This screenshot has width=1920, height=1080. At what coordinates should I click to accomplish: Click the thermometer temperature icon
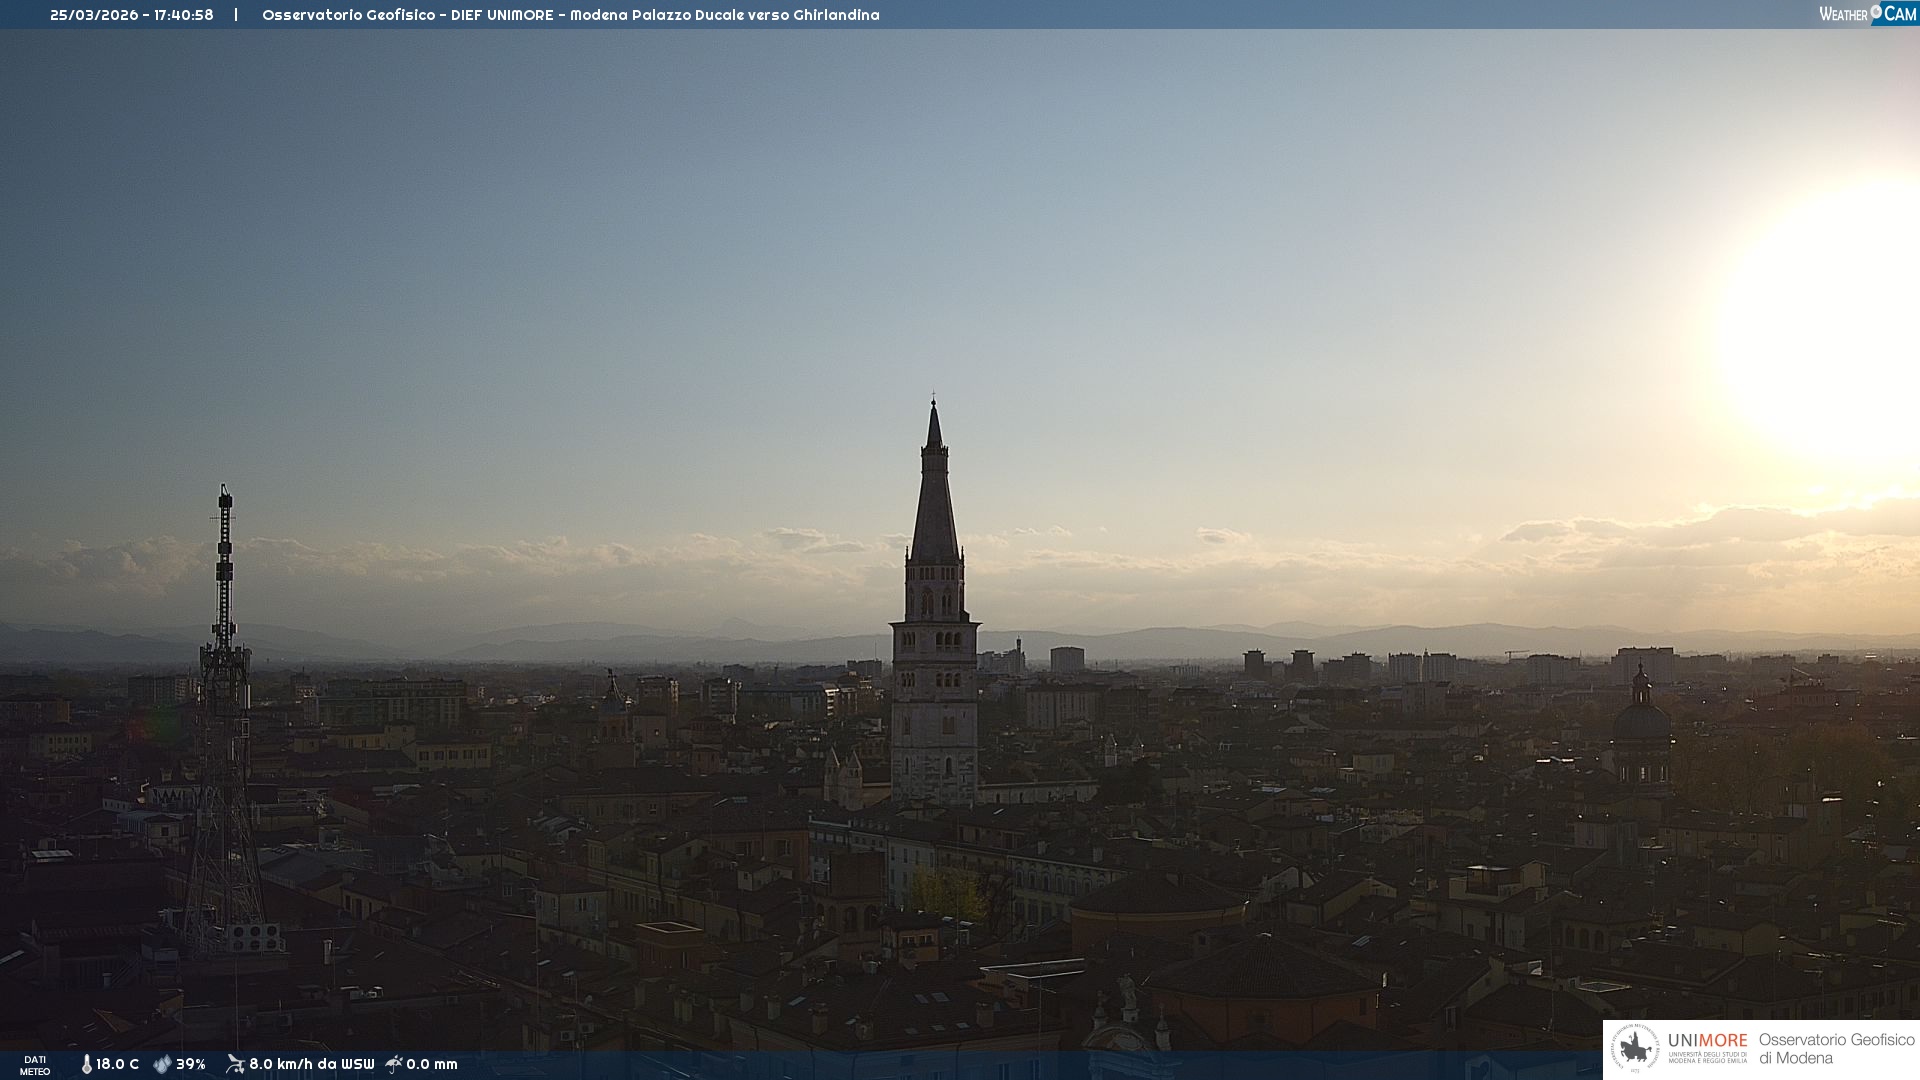(87, 1064)
